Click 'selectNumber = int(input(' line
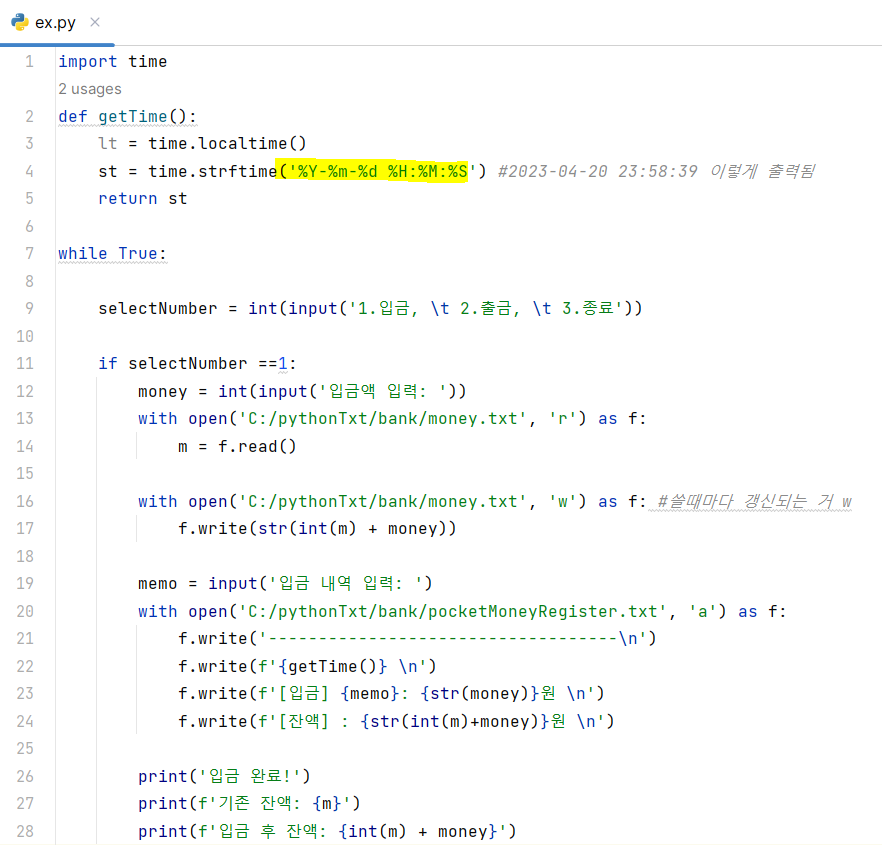The height and width of the screenshot is (845, 882). 370,308
